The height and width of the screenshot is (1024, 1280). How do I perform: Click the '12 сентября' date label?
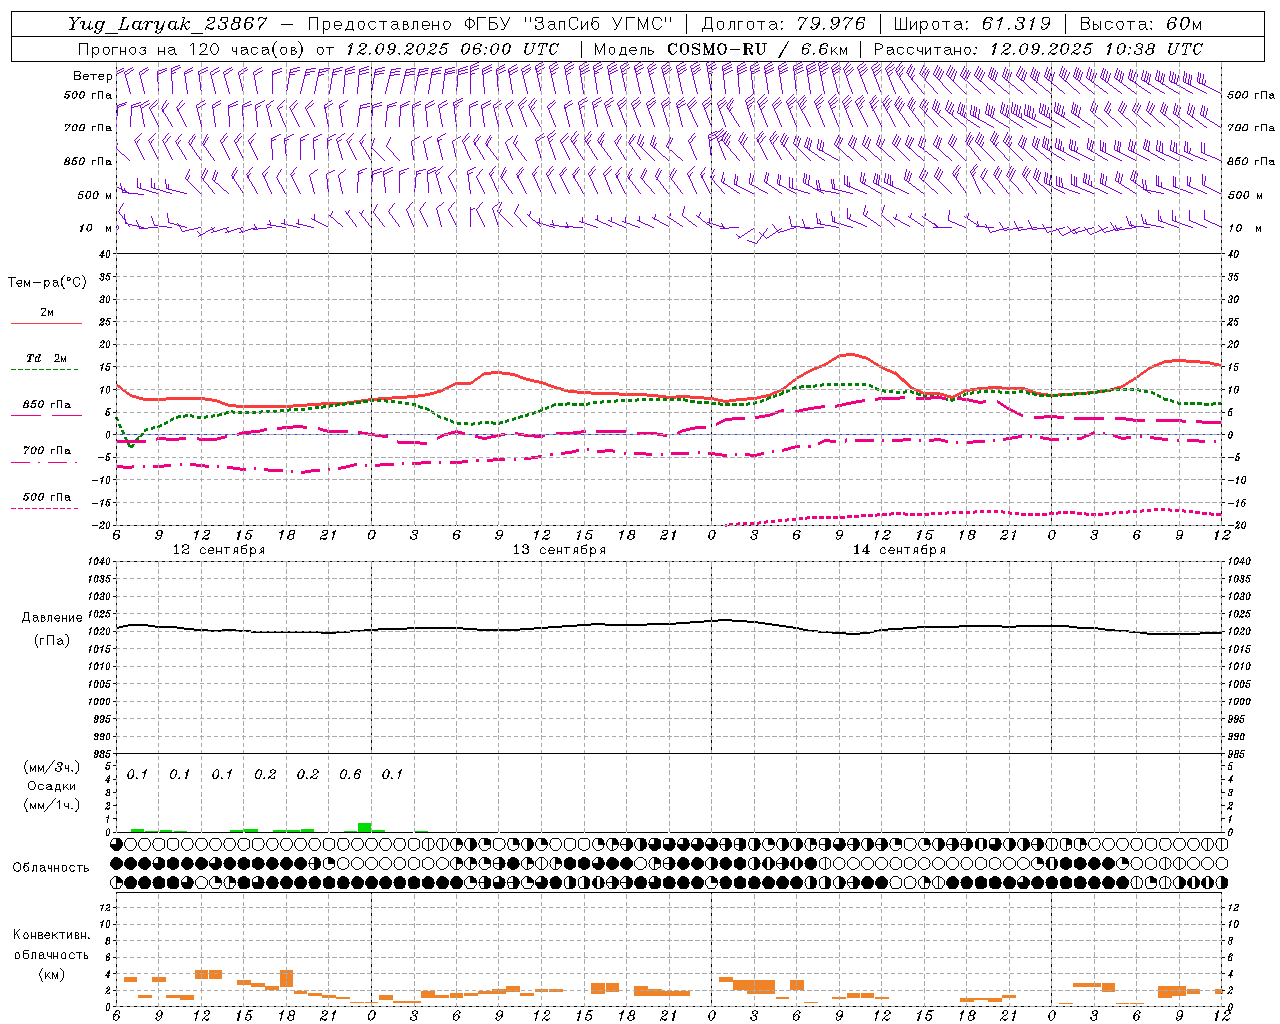[219, 550]
